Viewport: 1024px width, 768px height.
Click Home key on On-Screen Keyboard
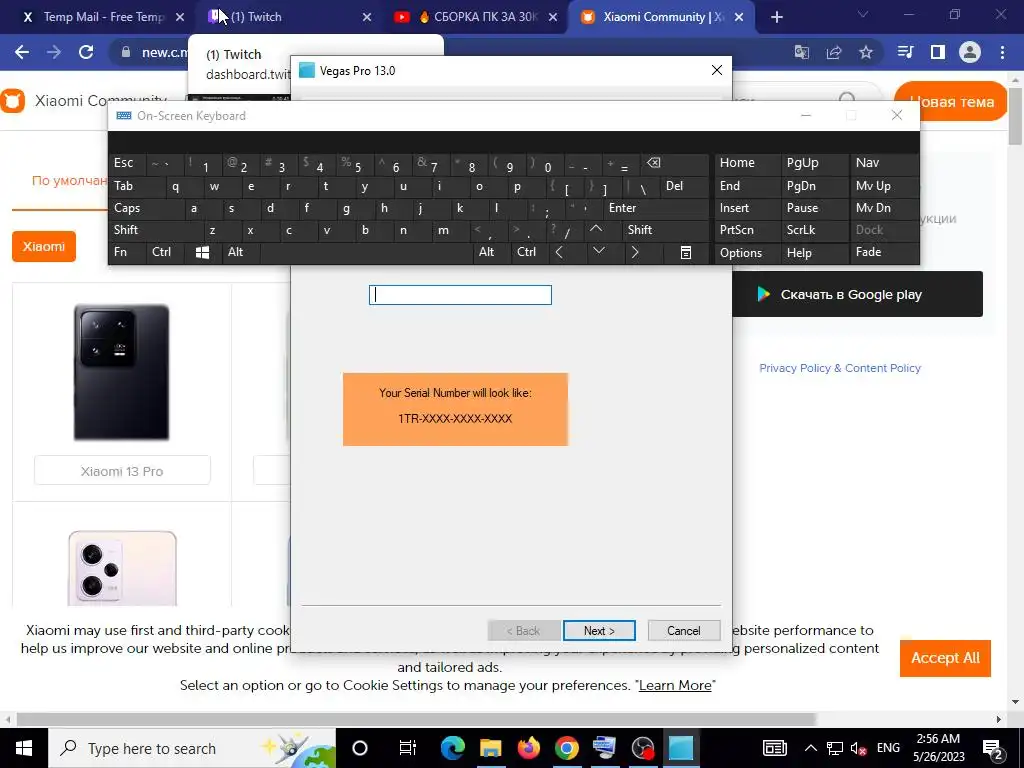point(747,163)
